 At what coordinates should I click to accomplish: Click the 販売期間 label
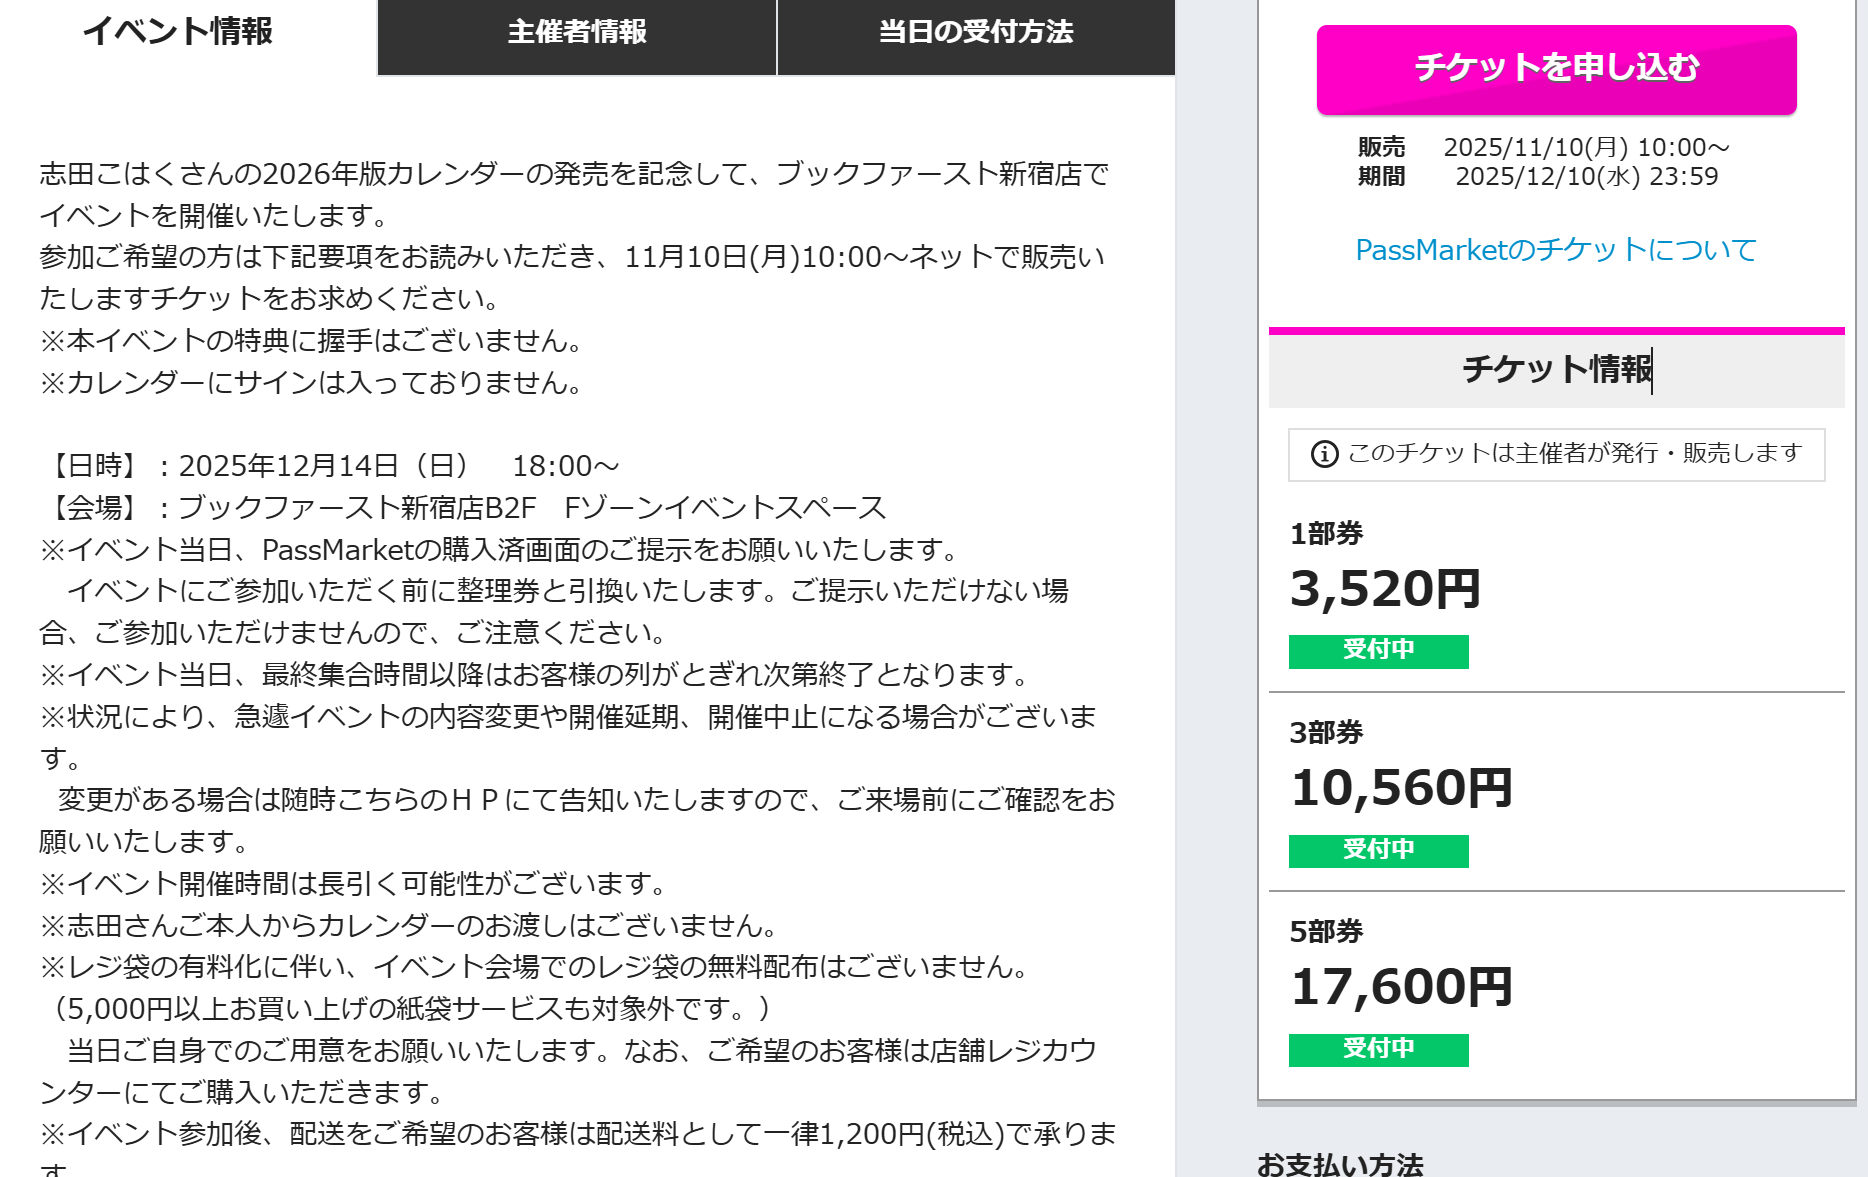[1381, 162]
